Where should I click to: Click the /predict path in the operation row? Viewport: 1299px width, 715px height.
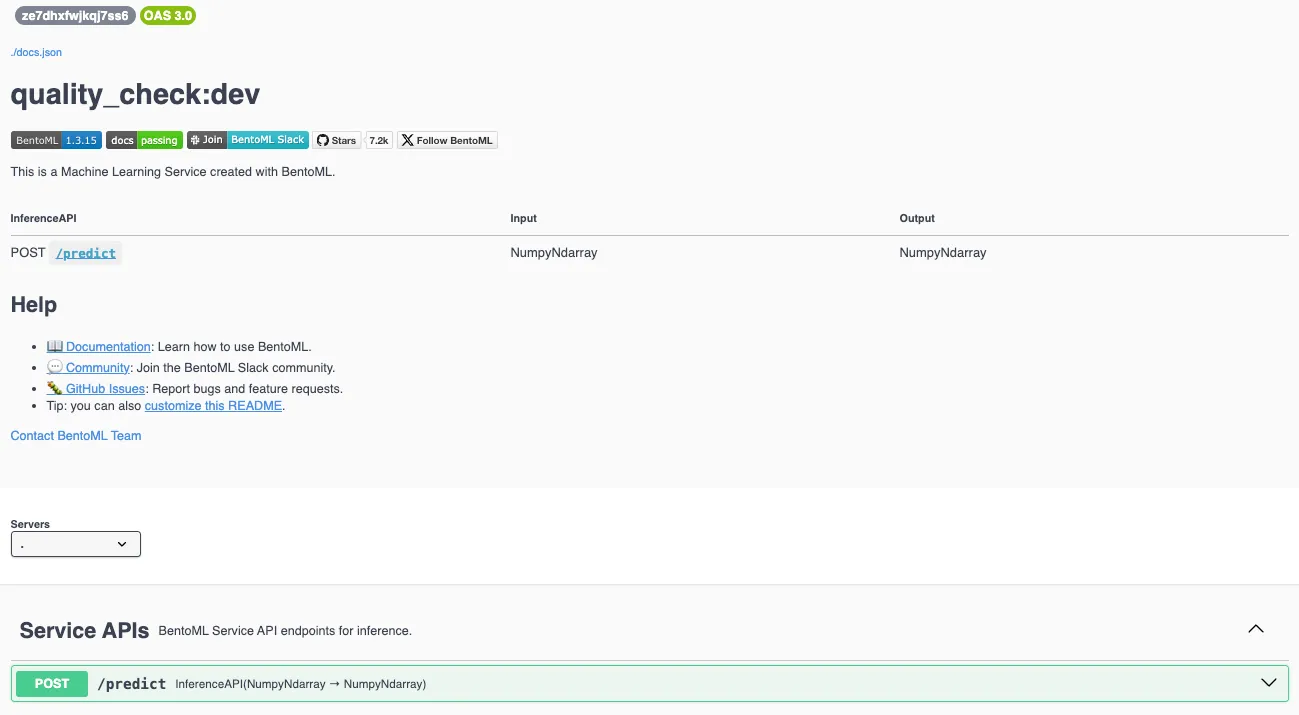click(131, 684)
